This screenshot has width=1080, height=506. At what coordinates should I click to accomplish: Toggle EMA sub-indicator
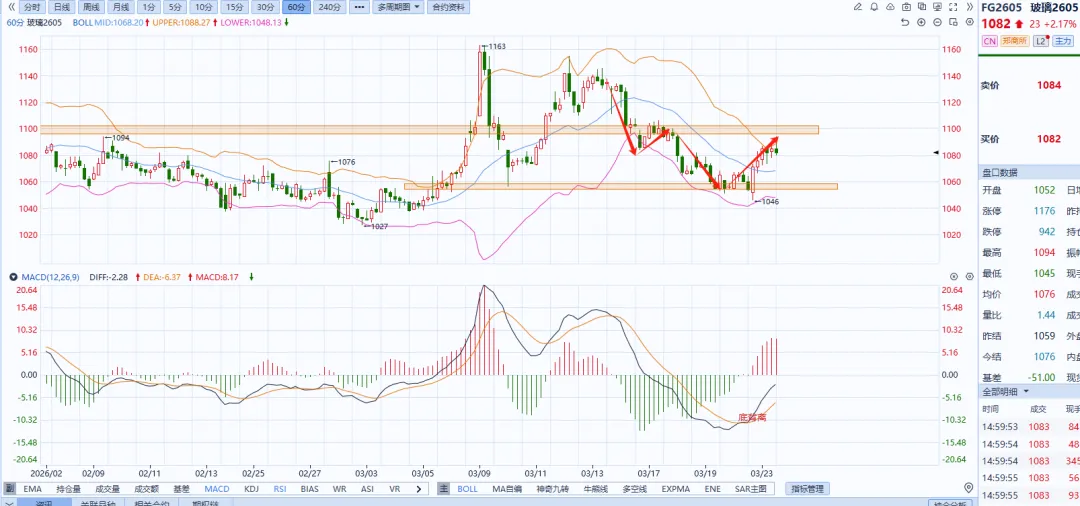tap(32, 489)
